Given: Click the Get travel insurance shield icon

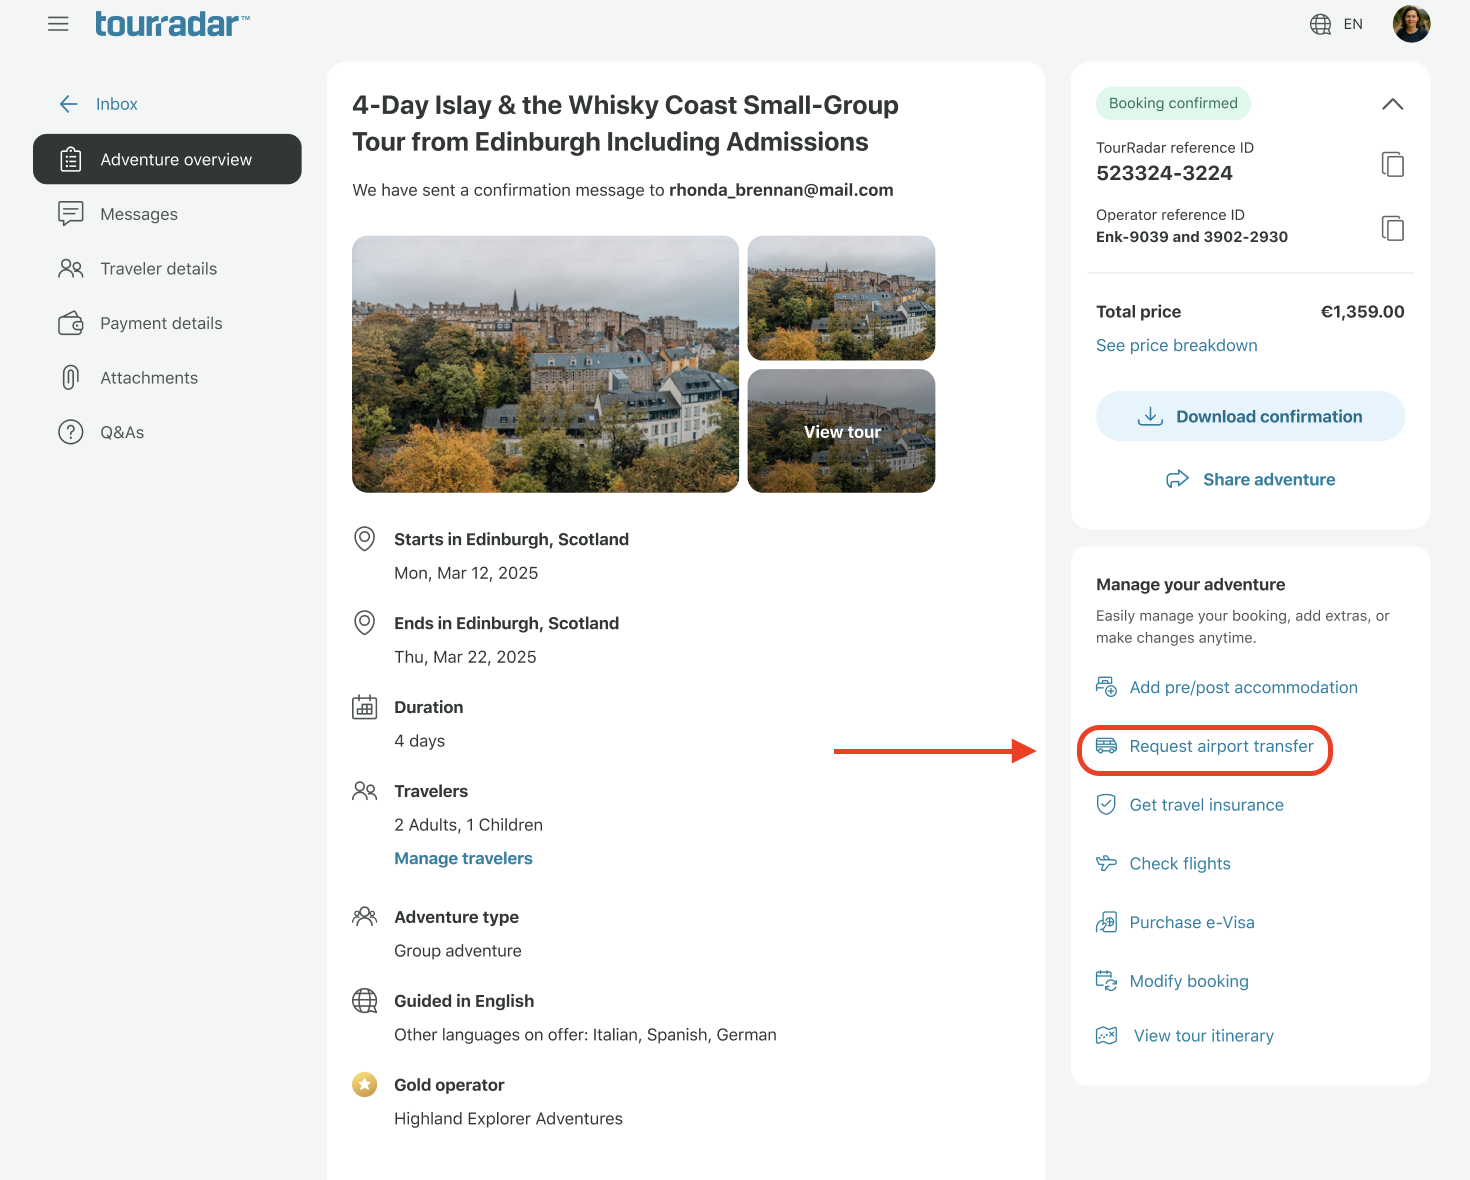Looking at the screenshot, I should [1106, 804].
